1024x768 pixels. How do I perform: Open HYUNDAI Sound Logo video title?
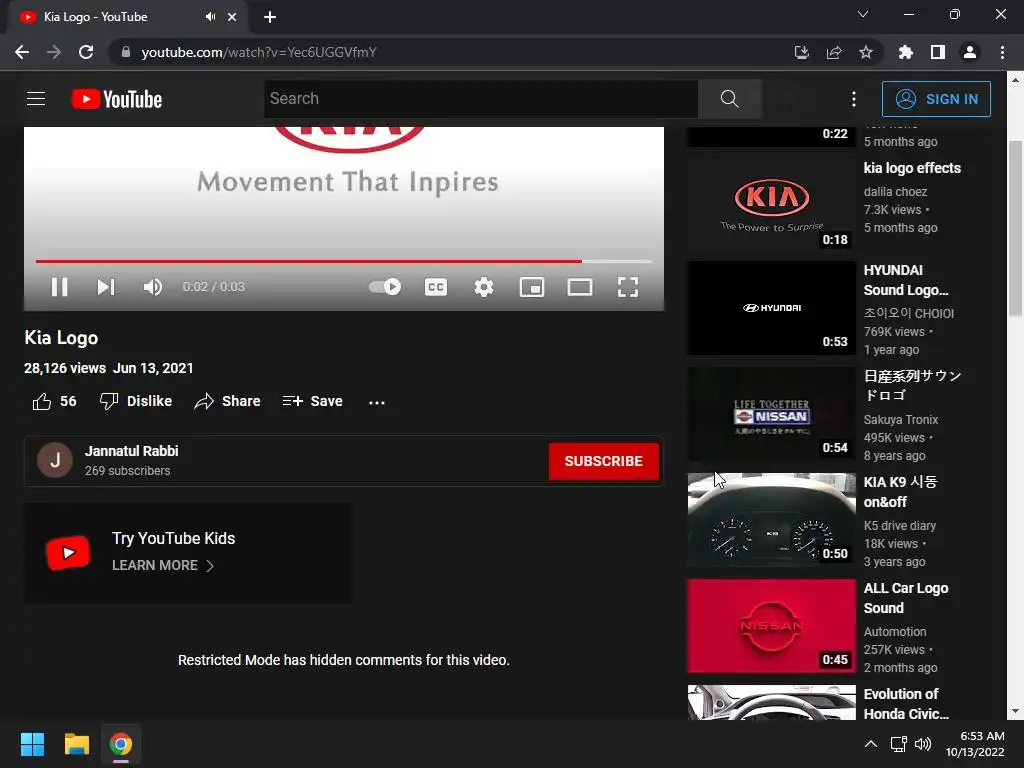(x=906, y=280)
